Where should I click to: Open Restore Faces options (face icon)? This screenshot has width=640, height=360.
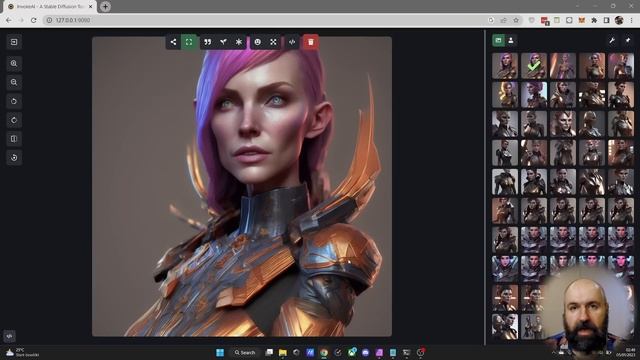pyautogui.click(x=258, y=42)
